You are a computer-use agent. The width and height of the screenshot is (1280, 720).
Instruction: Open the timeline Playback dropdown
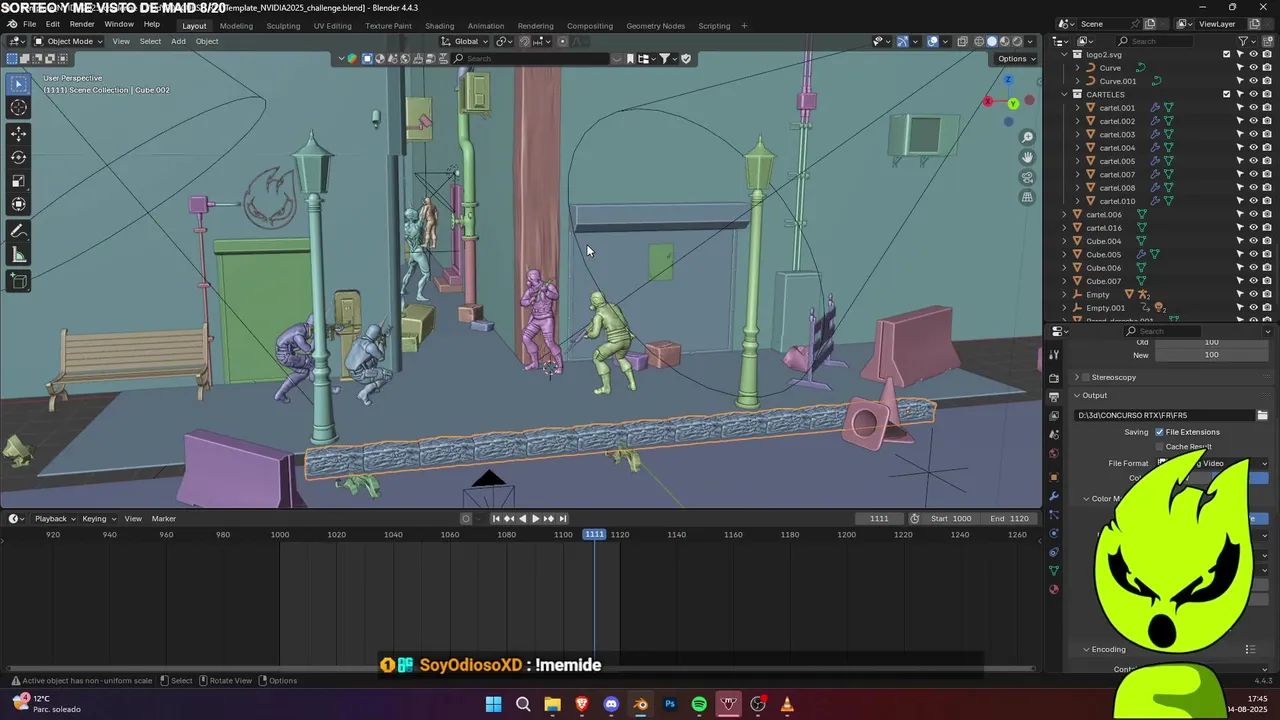(x=55, y=518)
